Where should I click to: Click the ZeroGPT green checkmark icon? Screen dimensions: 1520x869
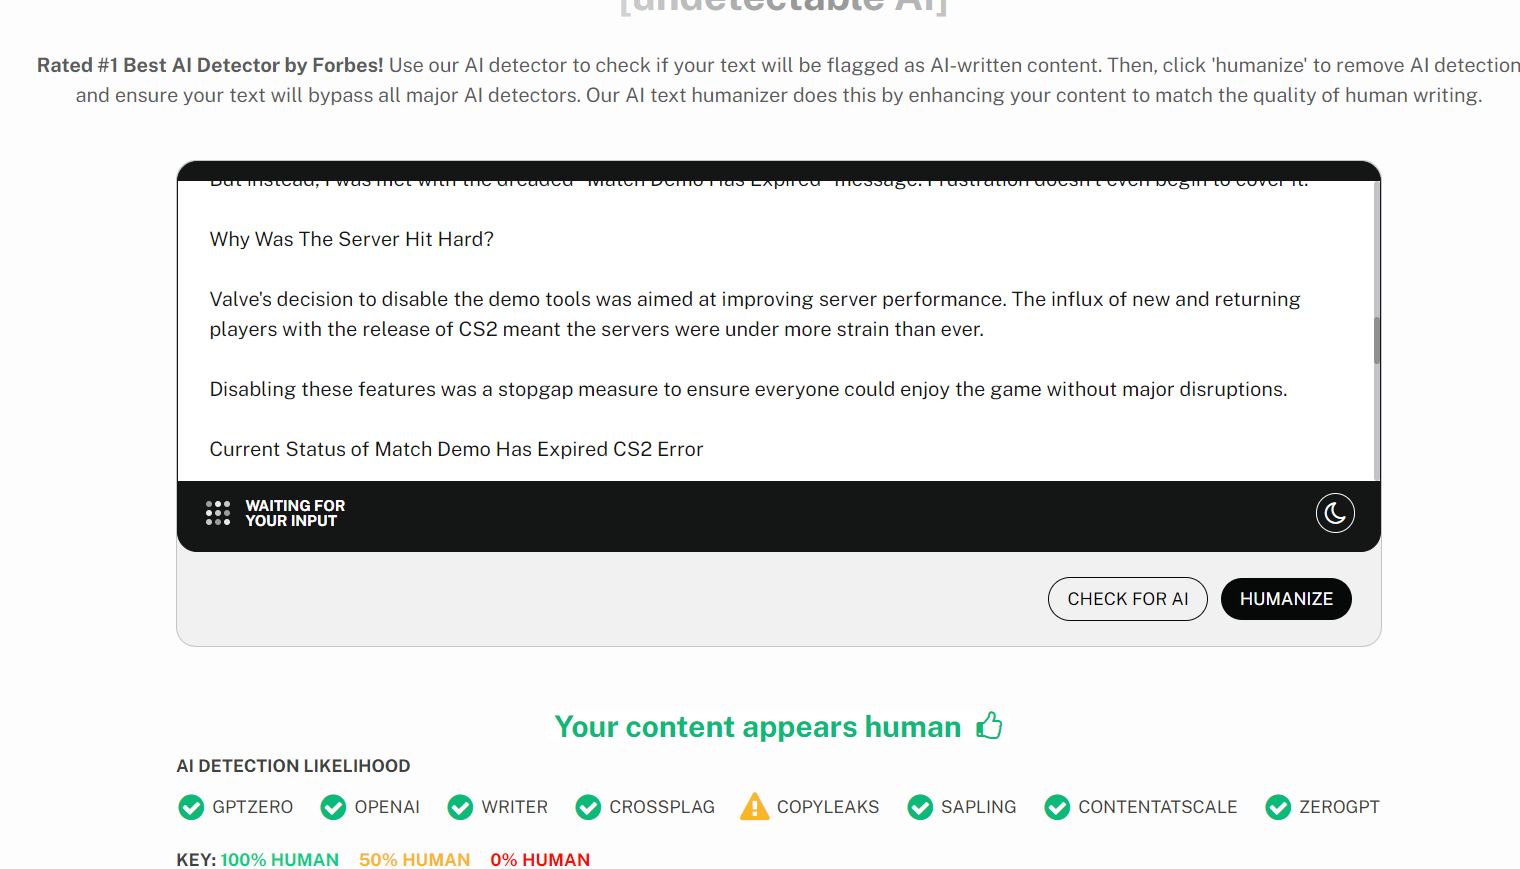[1278, 807]
